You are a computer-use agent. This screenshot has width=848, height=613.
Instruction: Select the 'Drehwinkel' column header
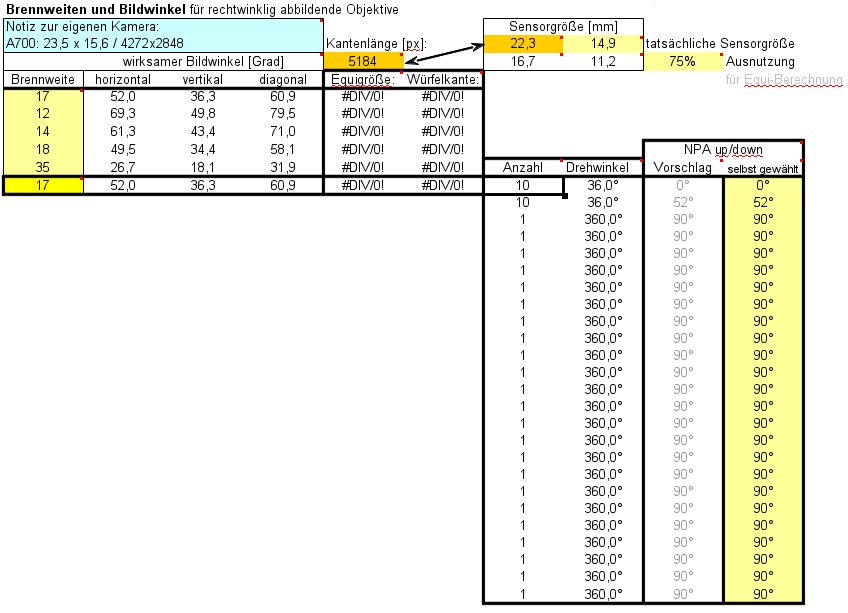[603, 168]
